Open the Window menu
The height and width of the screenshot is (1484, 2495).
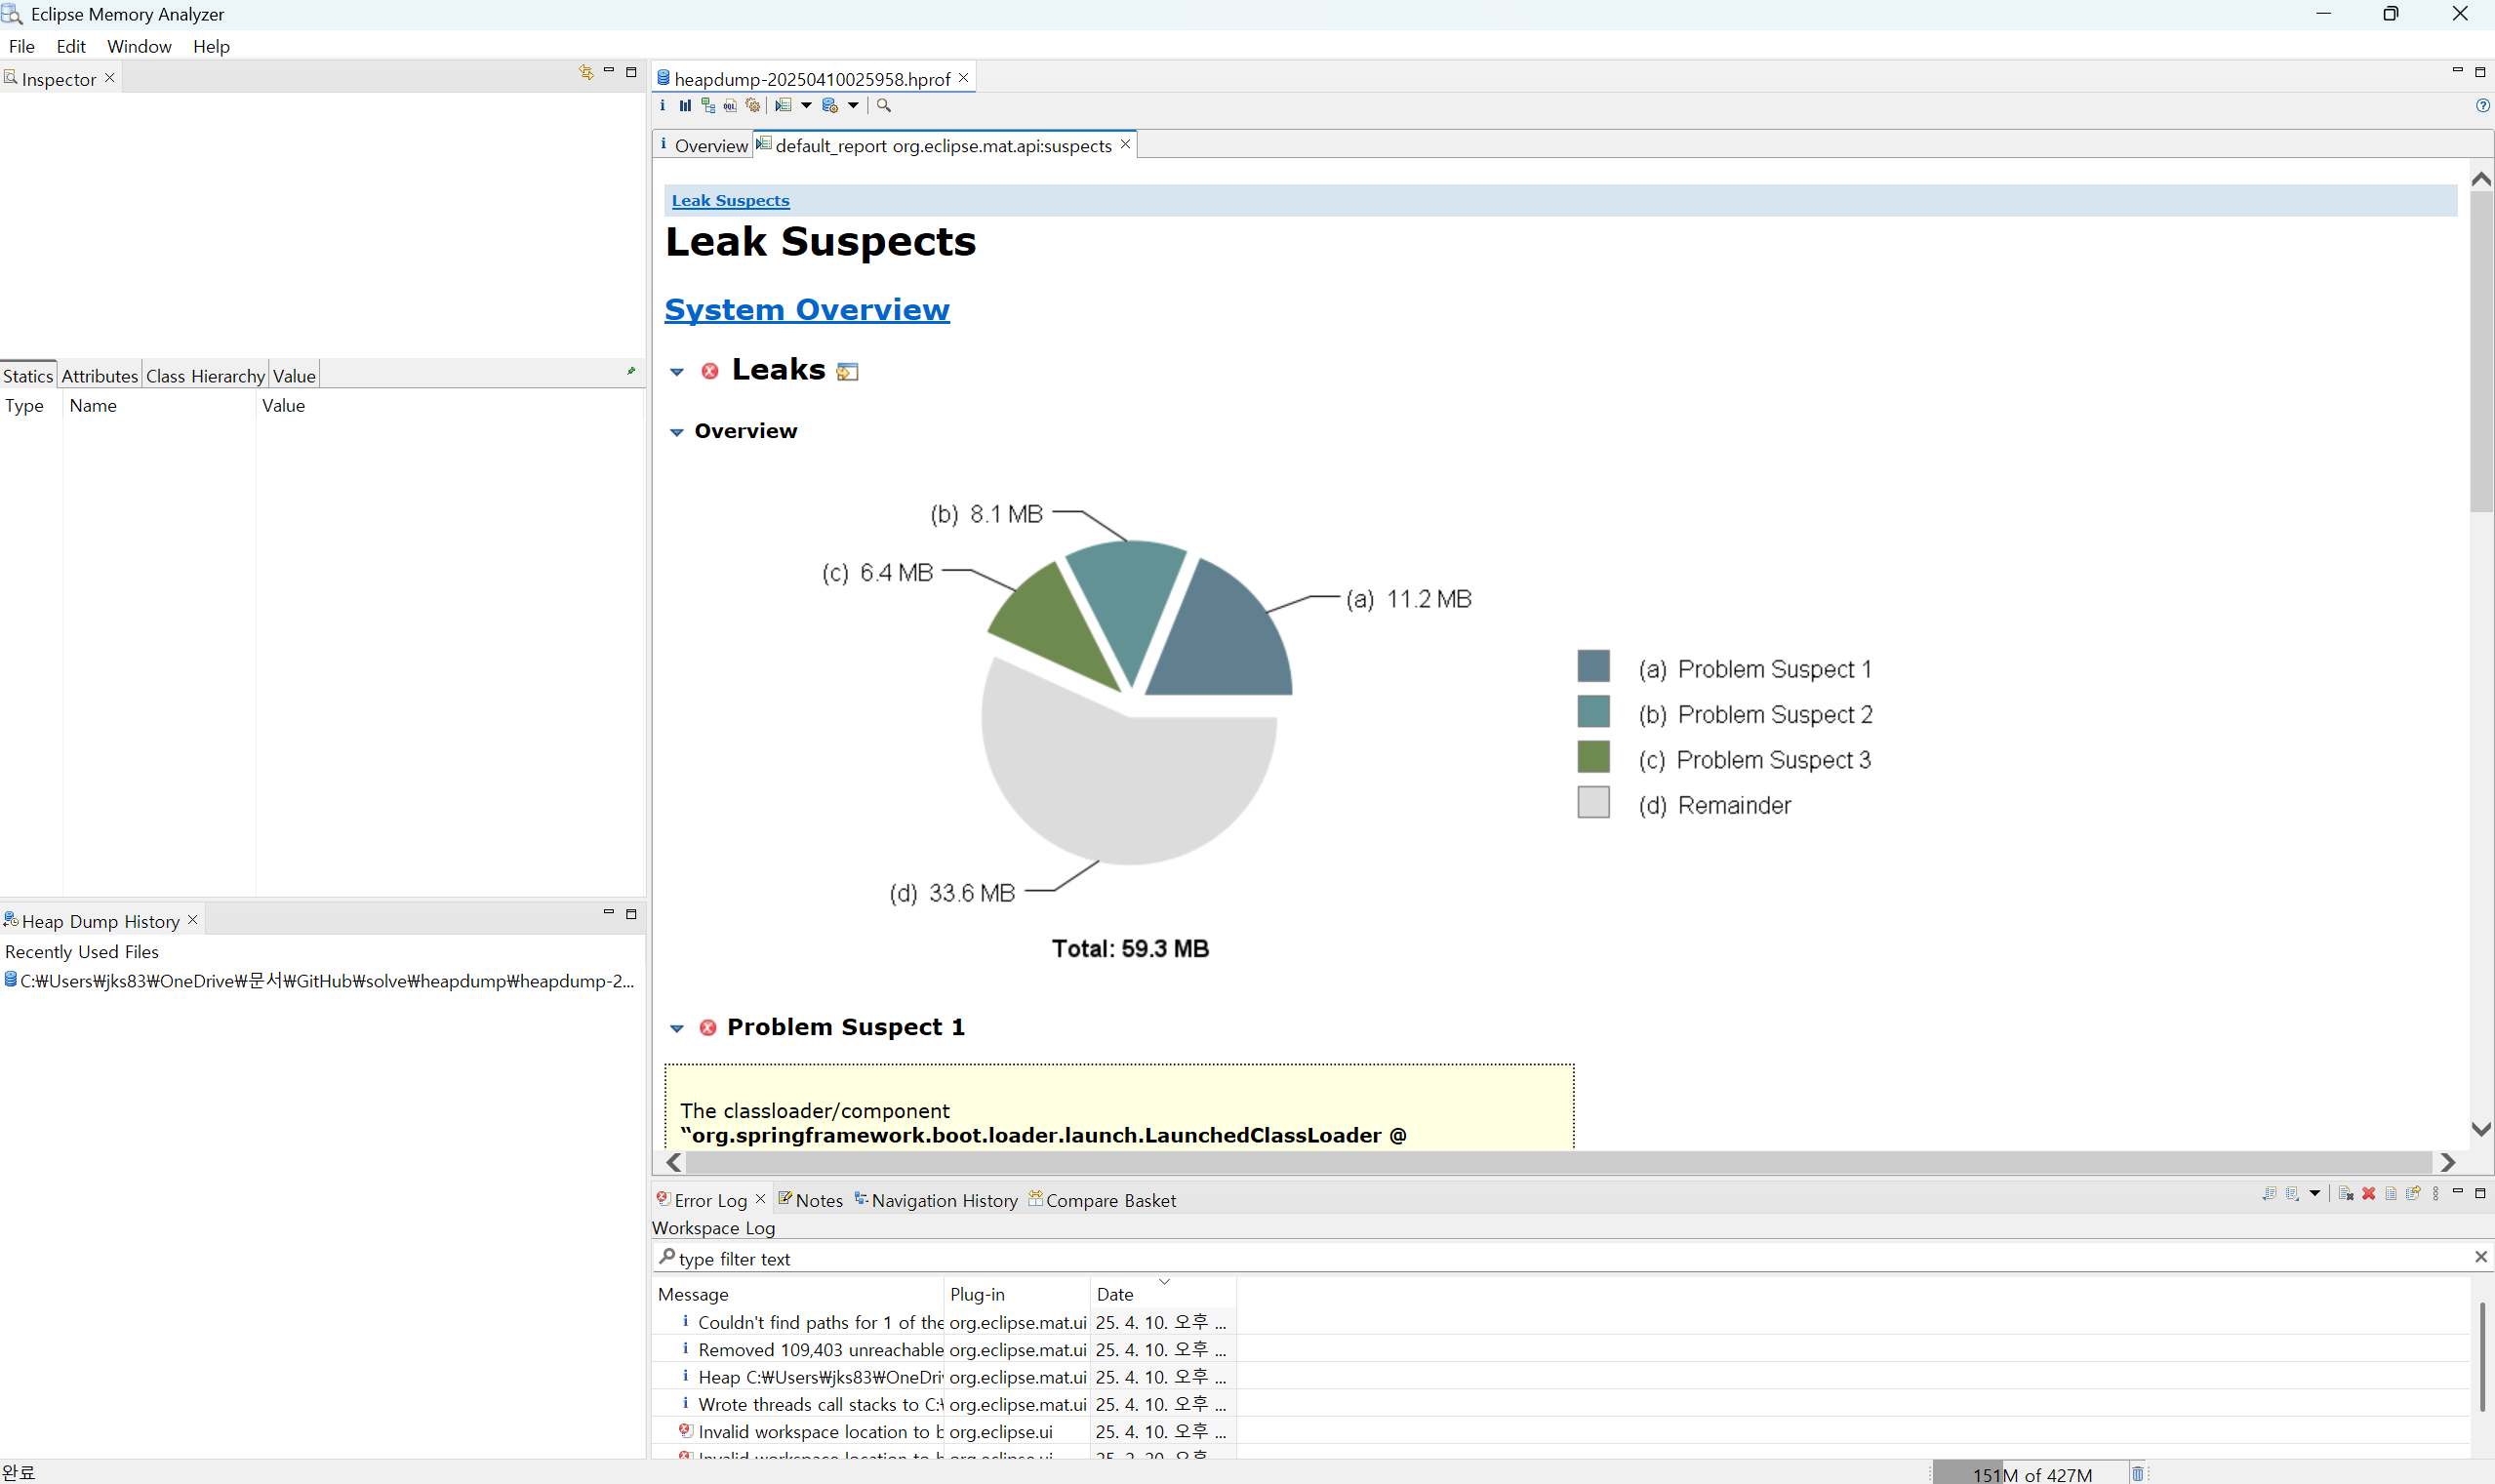pos(139,46)
